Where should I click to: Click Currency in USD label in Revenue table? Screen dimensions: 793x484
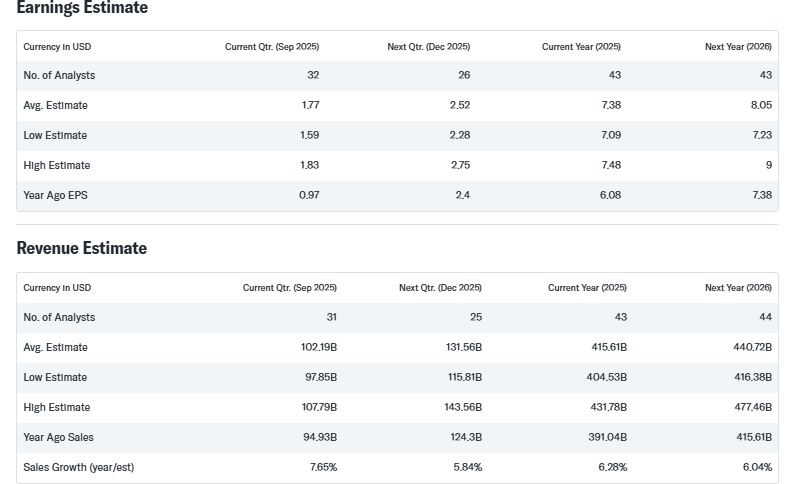click(x=57, y=288)
